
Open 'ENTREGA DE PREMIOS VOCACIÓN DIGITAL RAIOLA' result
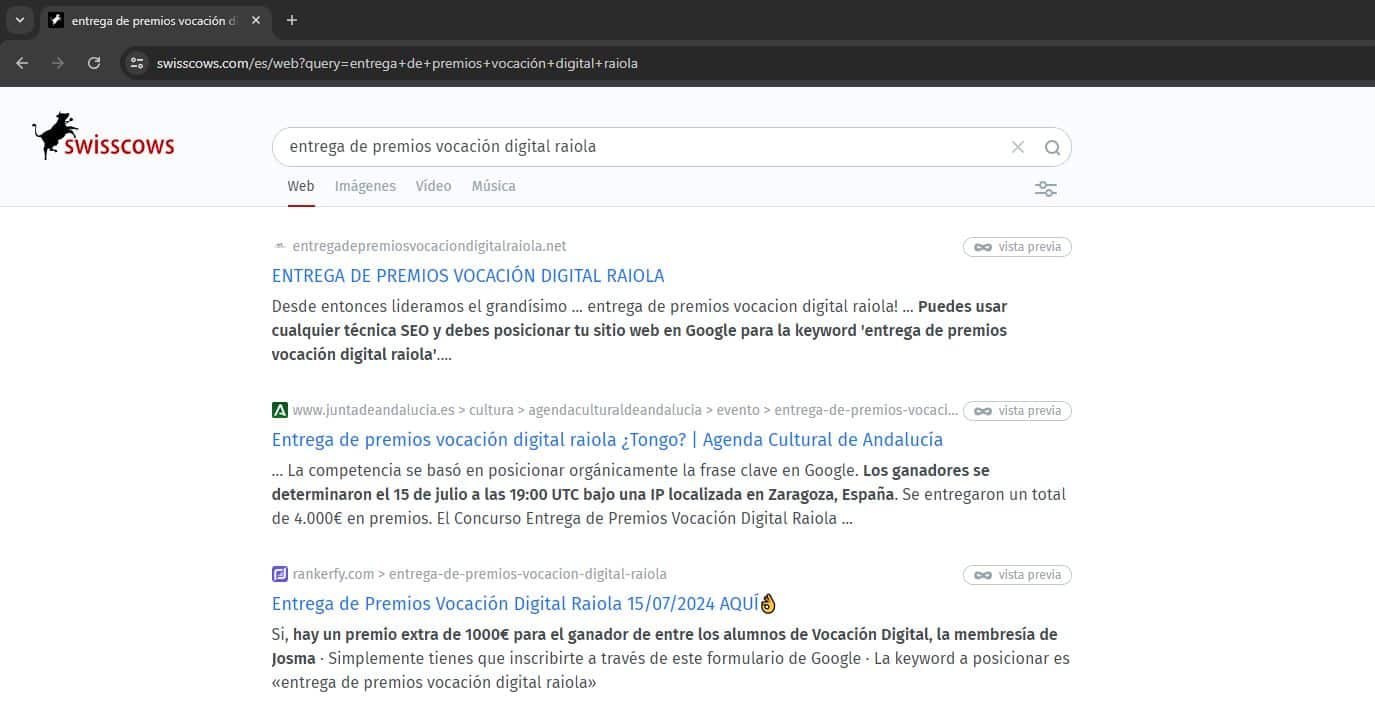(468, 275)
